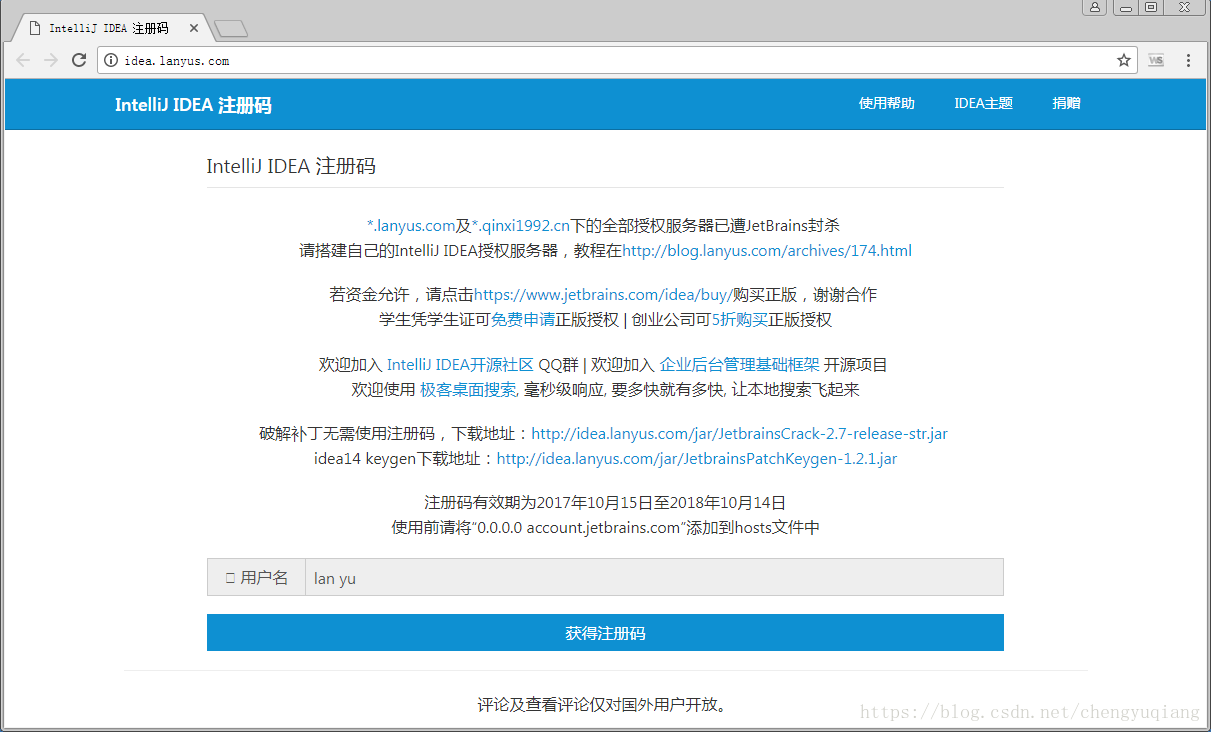Click text about adding account.jetbrains.com to hosts
The width and height of the screenshot is (1211, 732).
click(x=605, y=528)
